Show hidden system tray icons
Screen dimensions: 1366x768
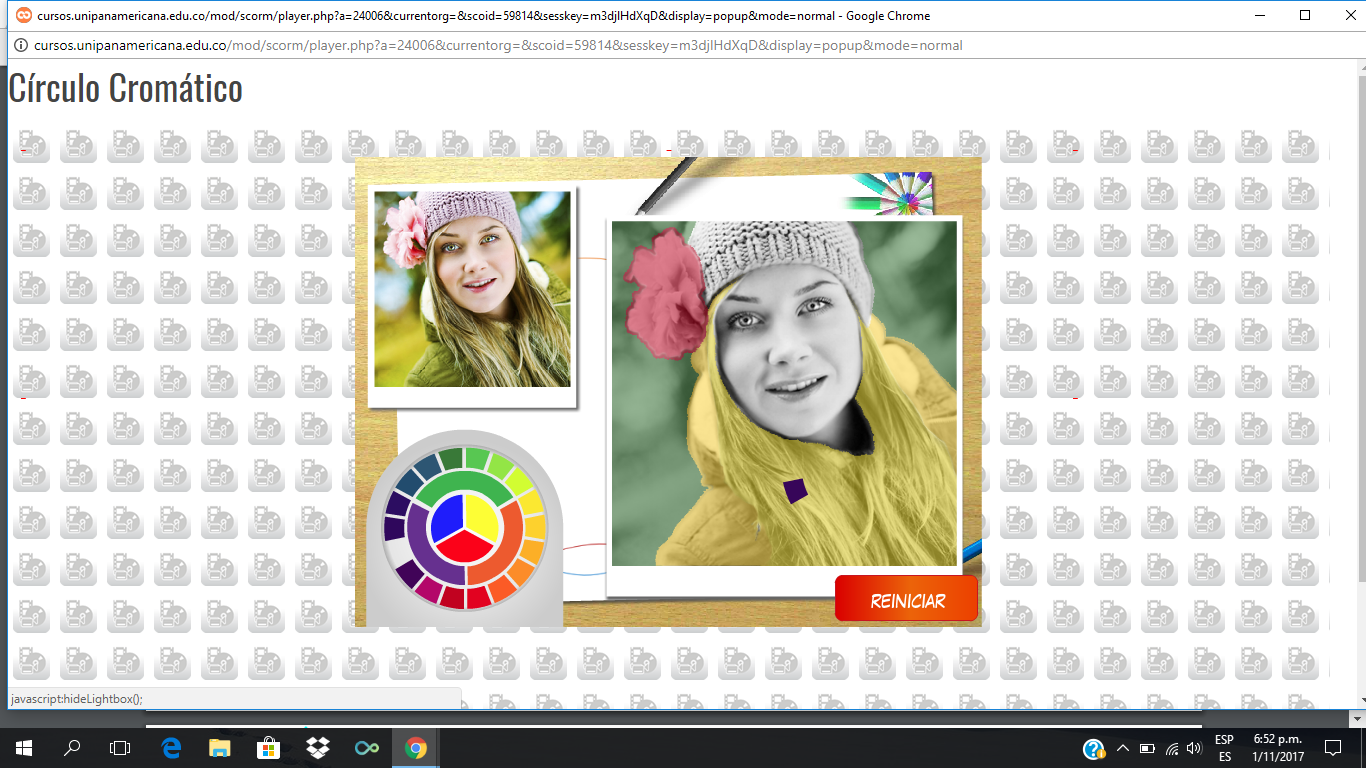point(1122,748)
